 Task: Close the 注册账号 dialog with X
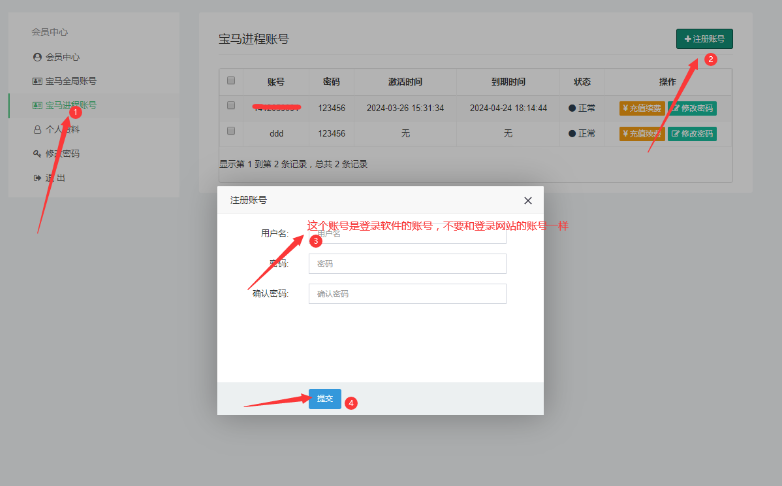coord(528,201)
